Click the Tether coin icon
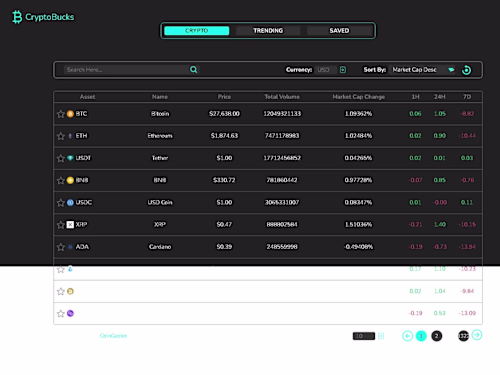500x375 pixels. click(x=70, y=158)
